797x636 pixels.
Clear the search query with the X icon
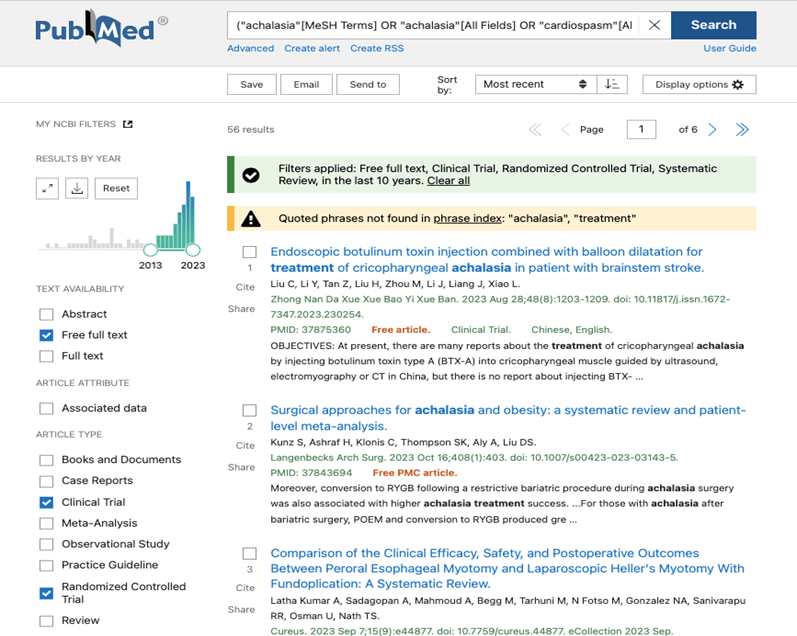pos(654,25)
